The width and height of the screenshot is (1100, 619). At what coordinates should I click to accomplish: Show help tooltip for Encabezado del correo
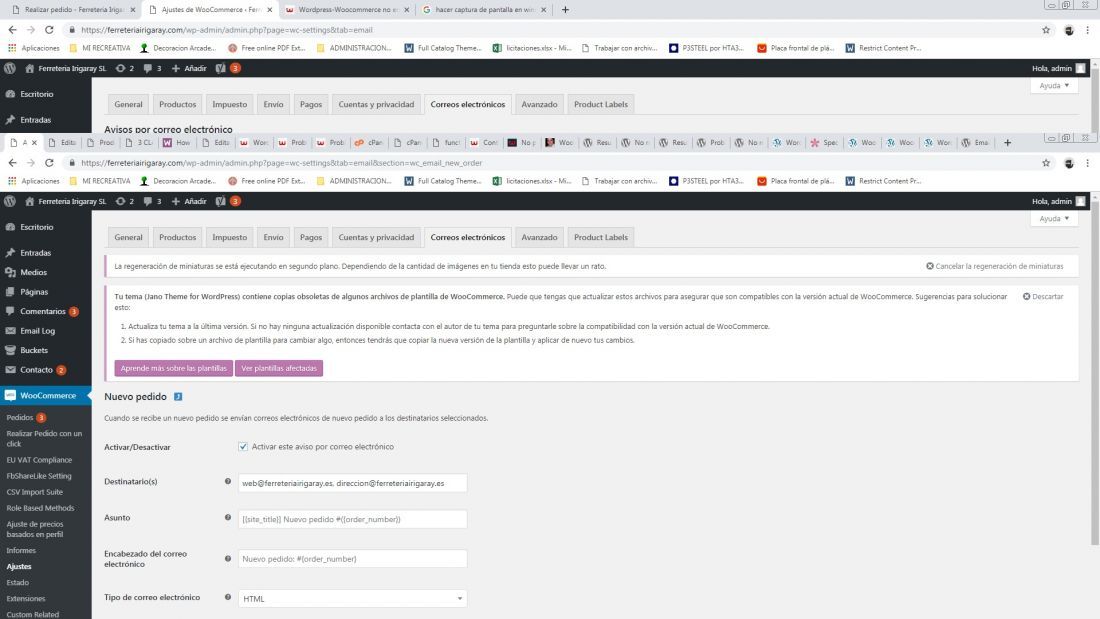[x=227, y=559]
